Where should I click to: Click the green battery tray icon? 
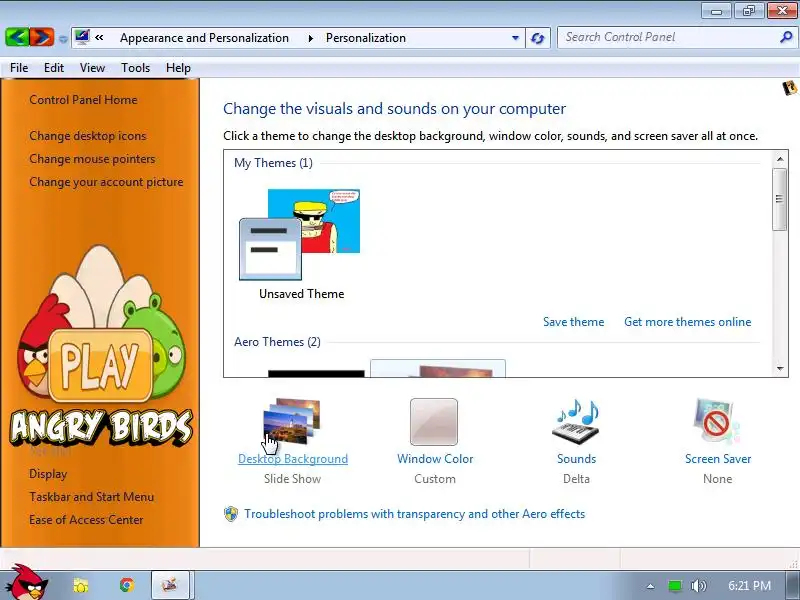click(x=674, y=586)
